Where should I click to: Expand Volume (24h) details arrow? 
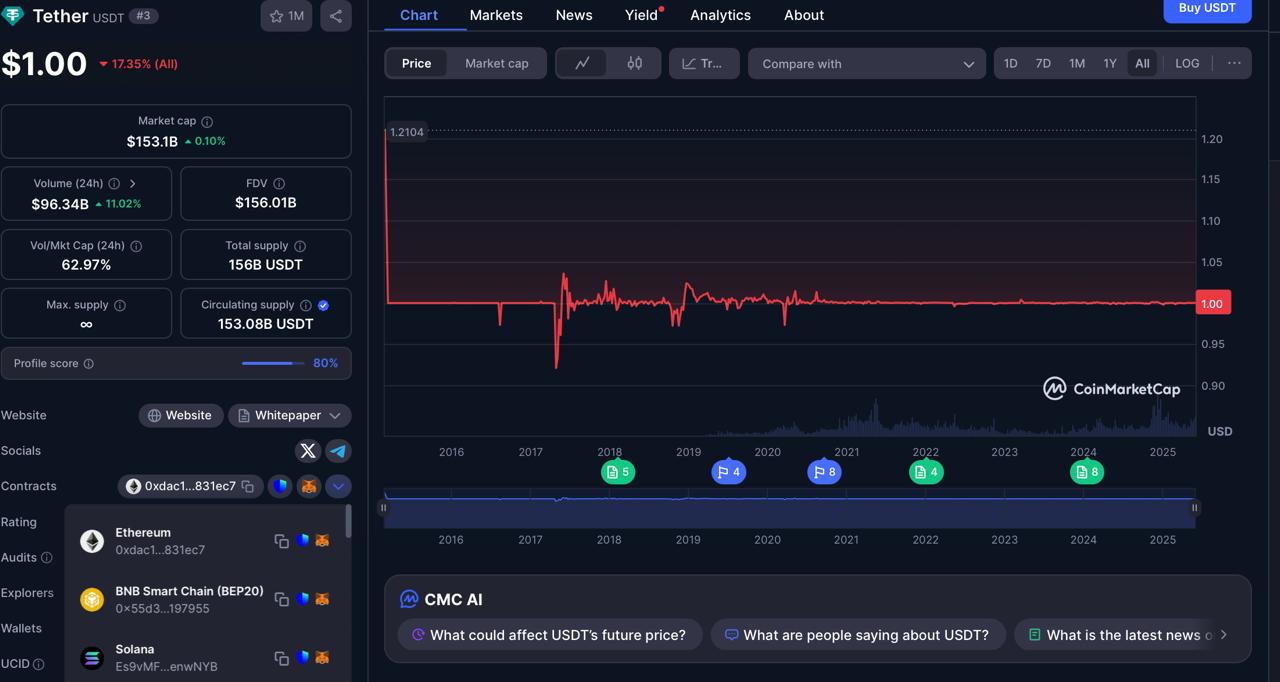tap(132, 184)
